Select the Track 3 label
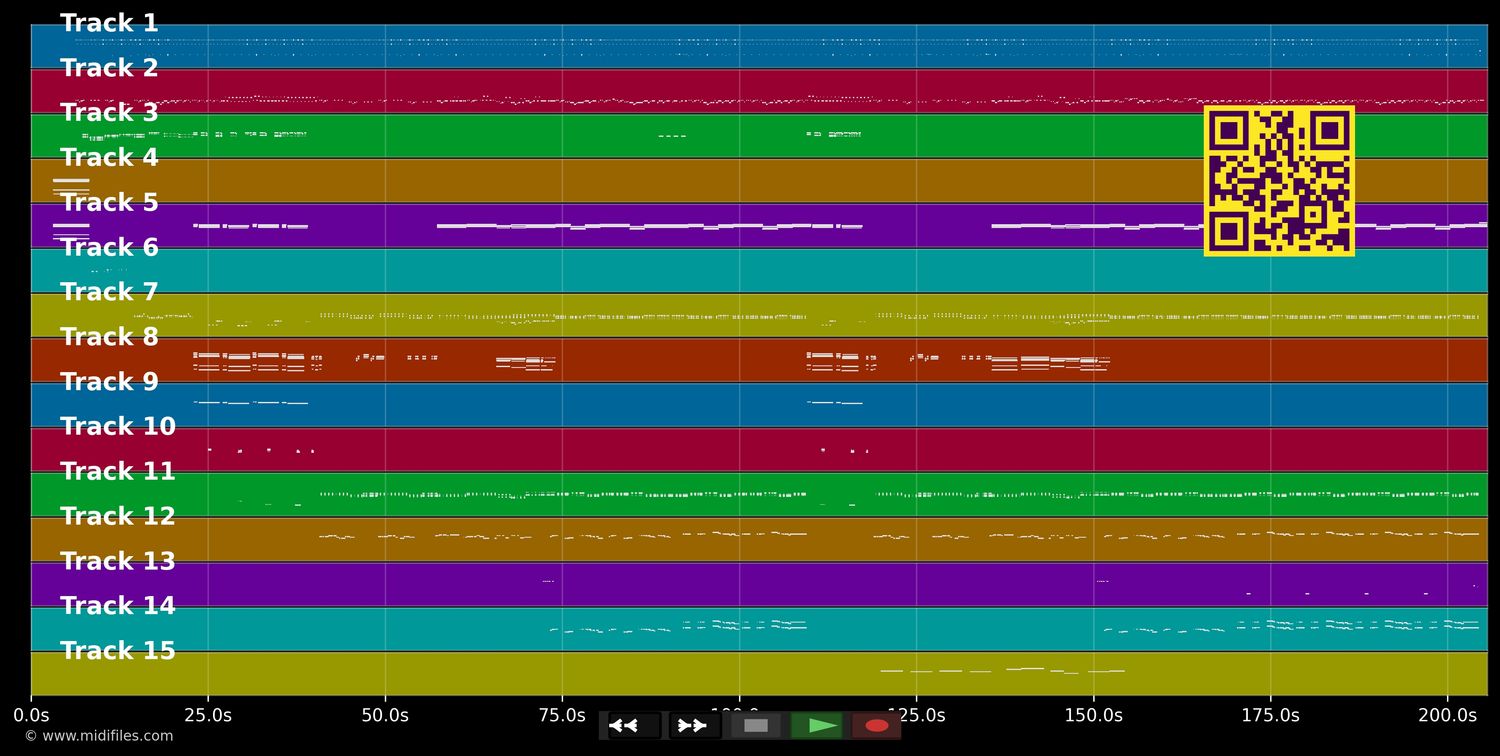The width and height of the screenshot is (1500, 756). point(109,113)
